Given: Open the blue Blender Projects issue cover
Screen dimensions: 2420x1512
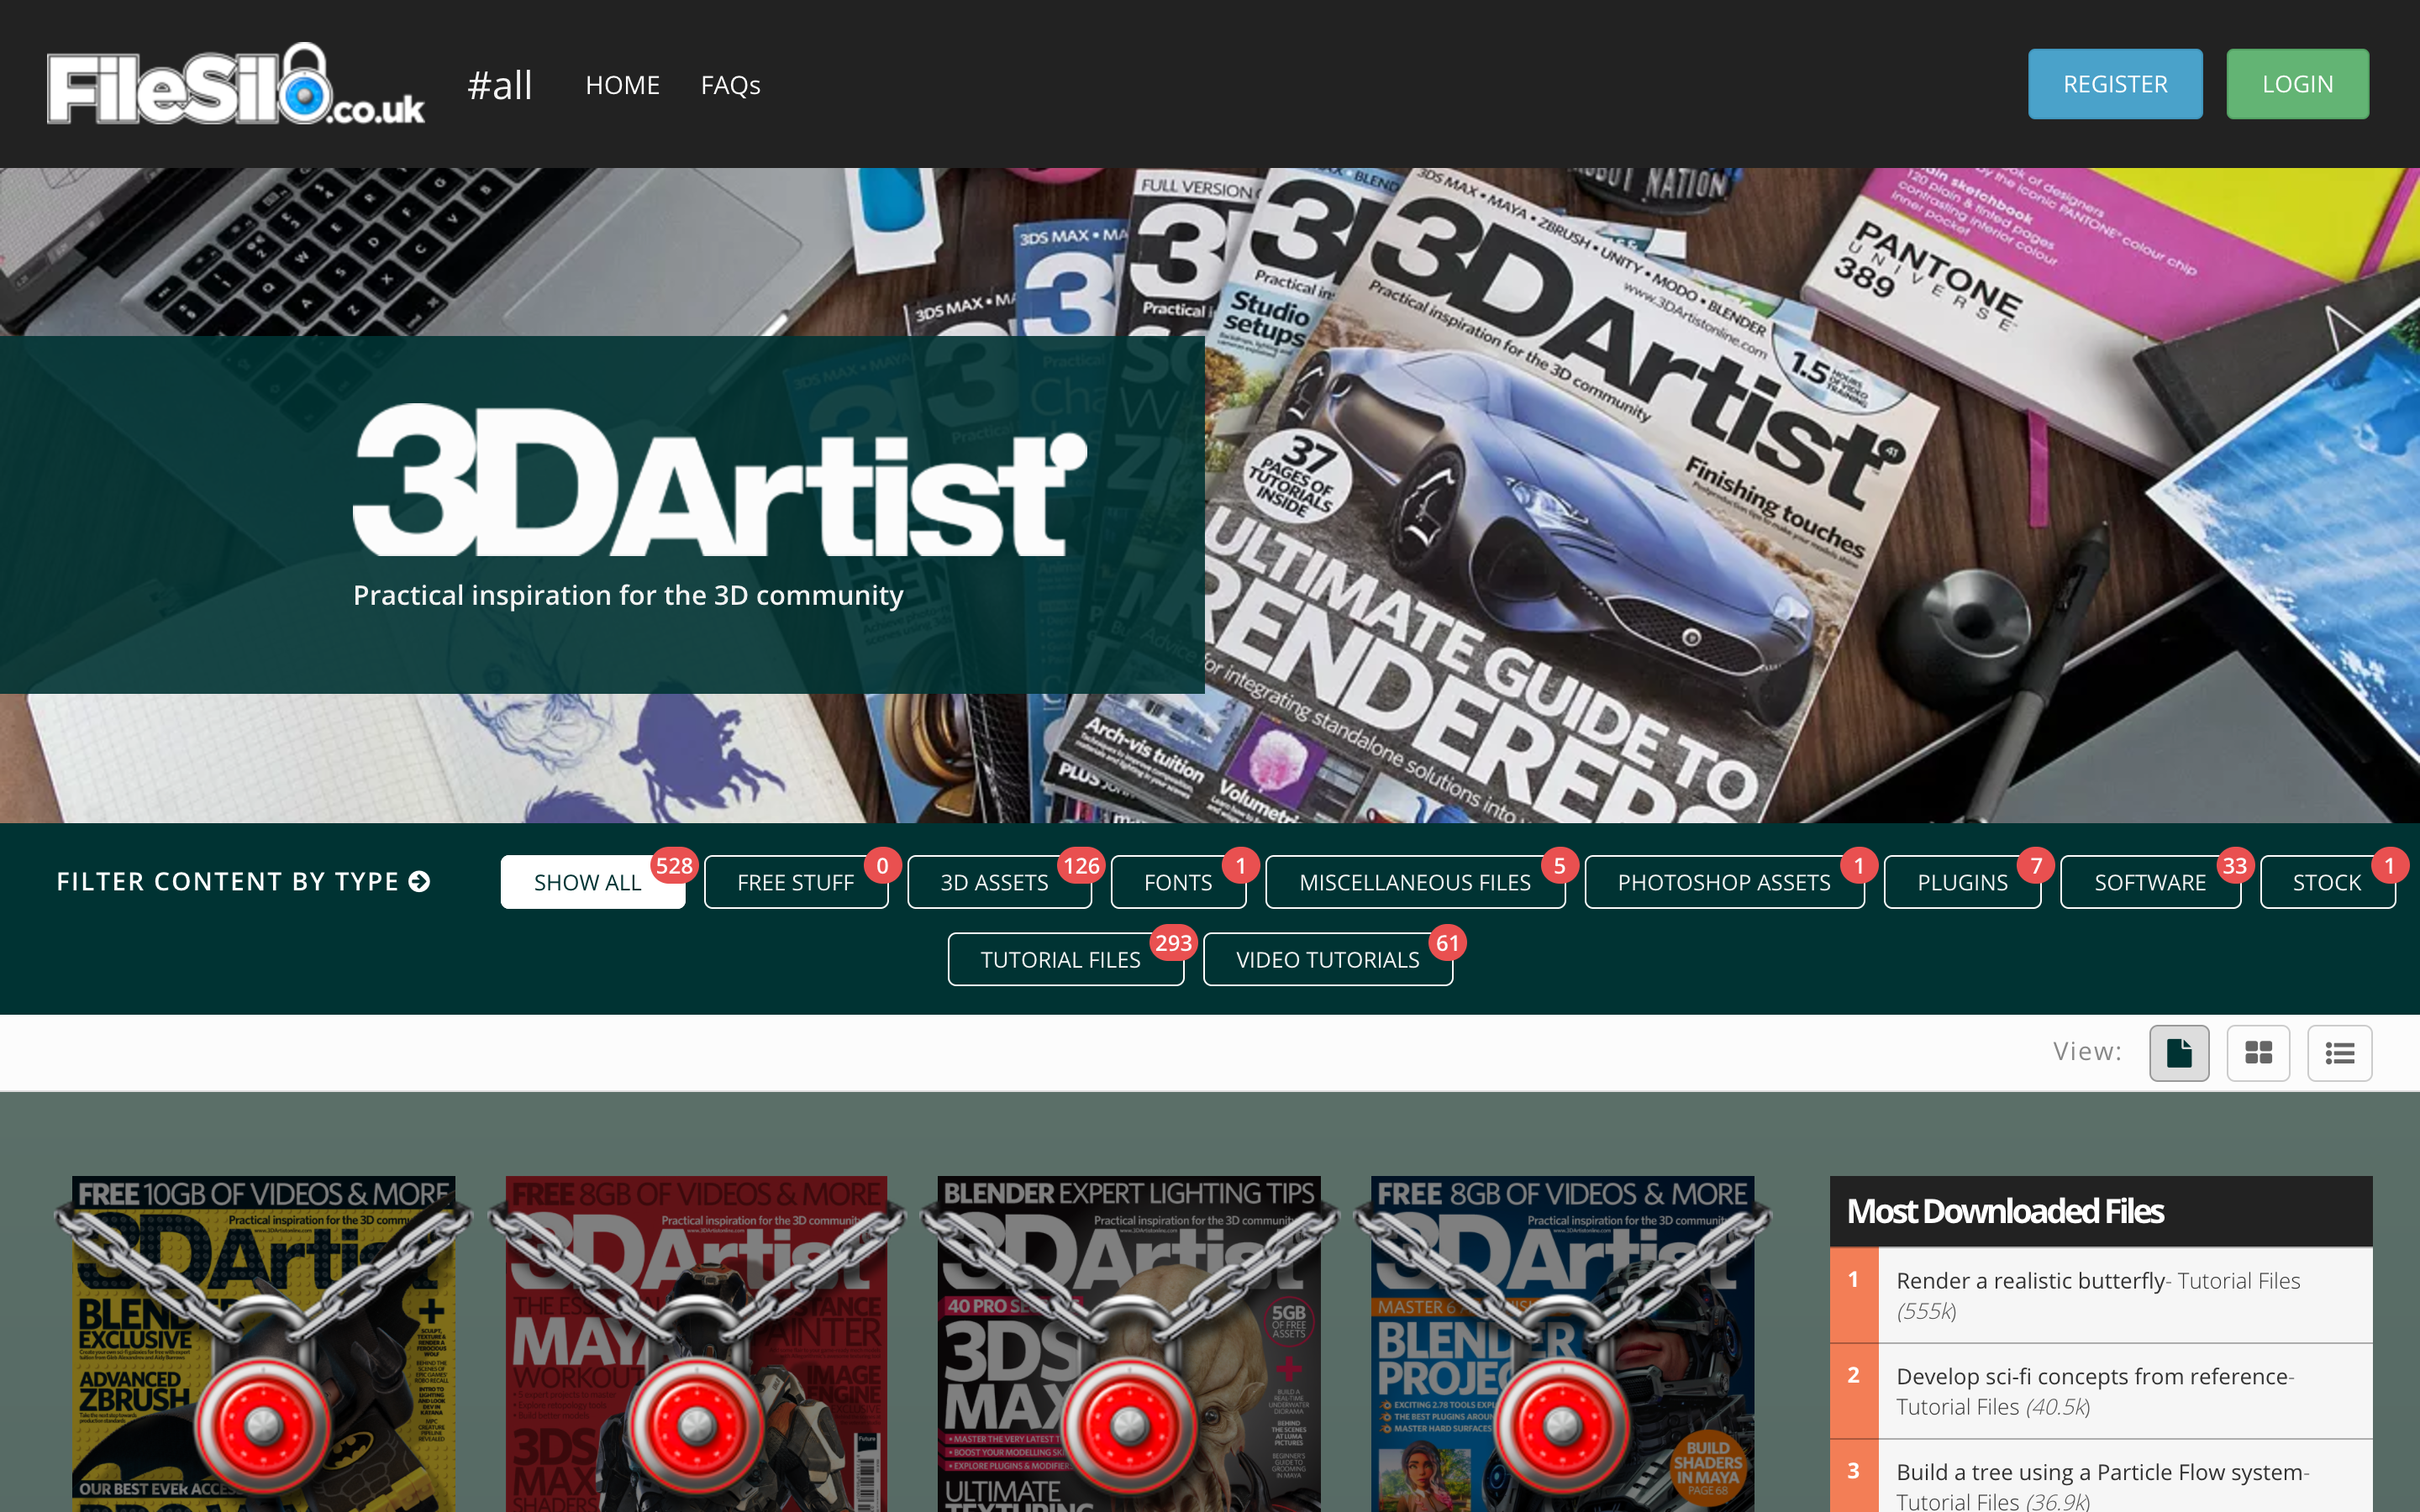Looking at the screenshot, I should [1562, 1344].
